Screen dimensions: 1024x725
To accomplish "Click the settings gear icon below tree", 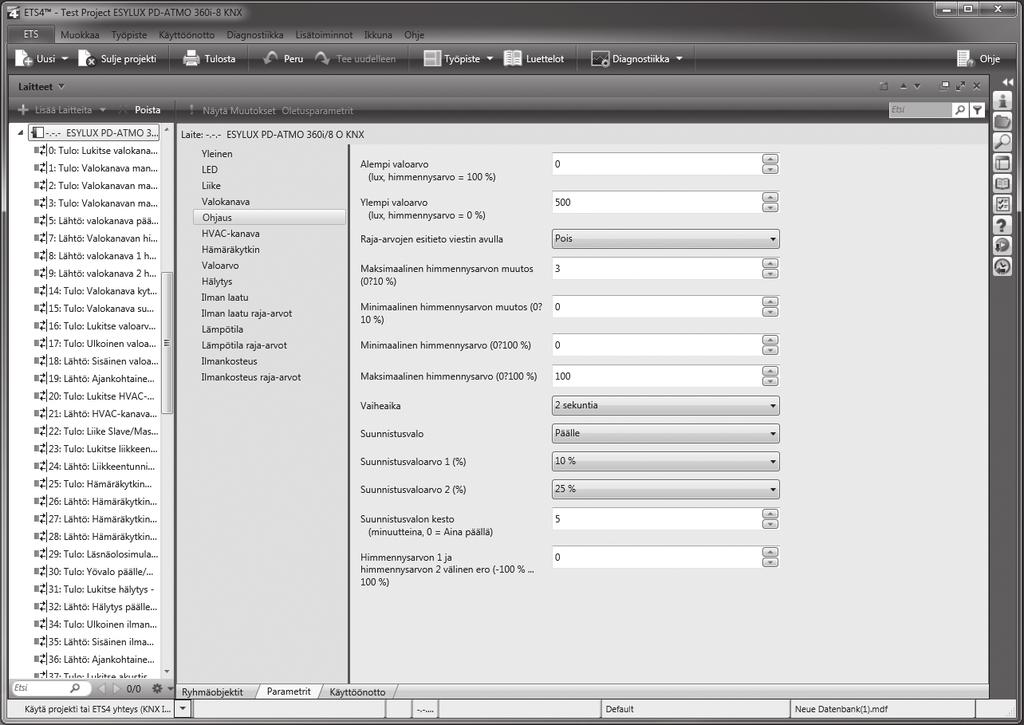I will [x=157, y=688].
